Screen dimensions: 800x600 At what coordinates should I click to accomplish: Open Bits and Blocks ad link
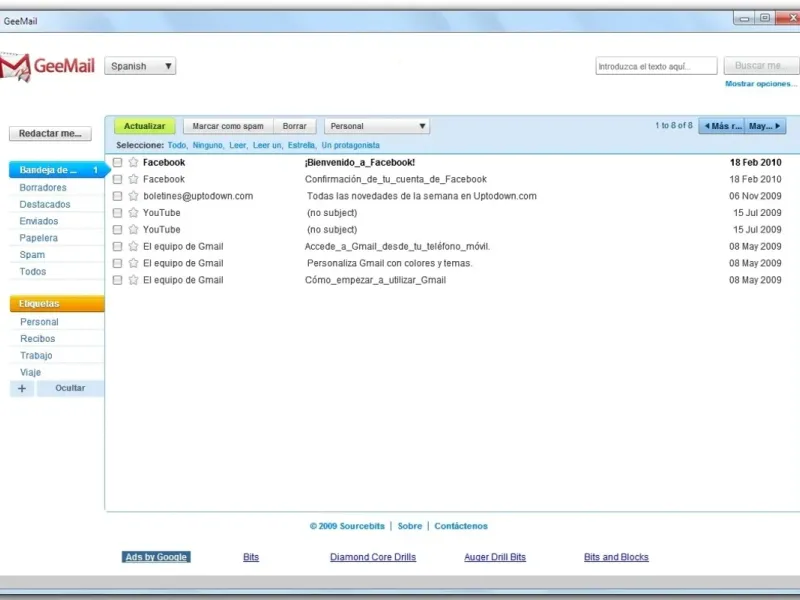point(616,557)
